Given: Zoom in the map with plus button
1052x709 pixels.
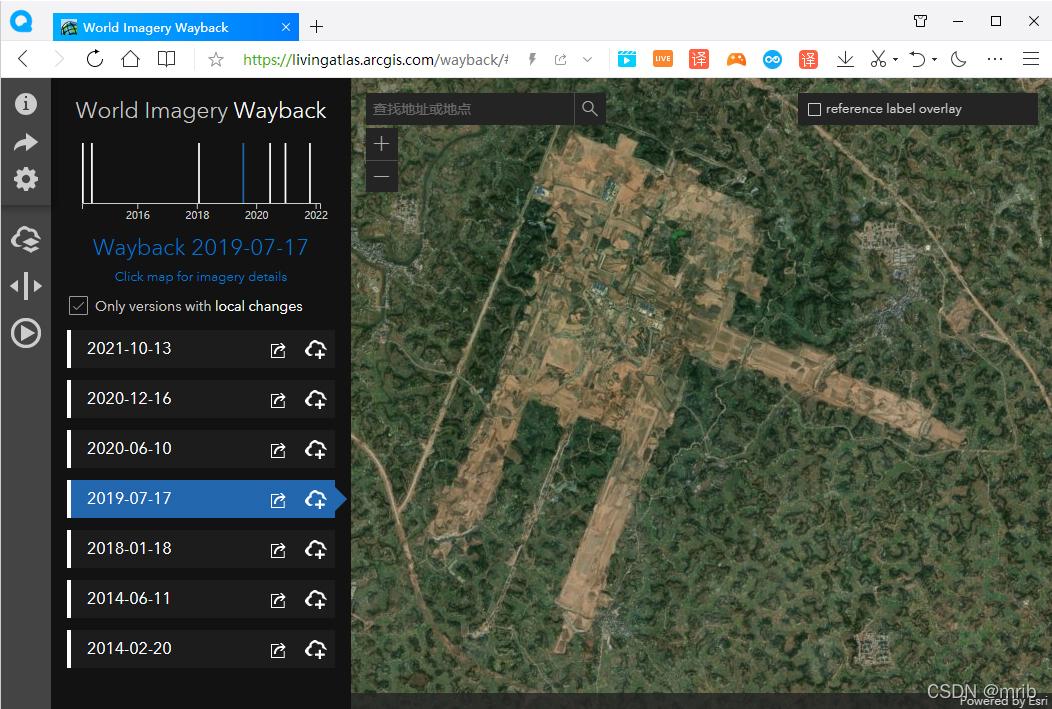Looking at the screenshot, I should 381,144.
